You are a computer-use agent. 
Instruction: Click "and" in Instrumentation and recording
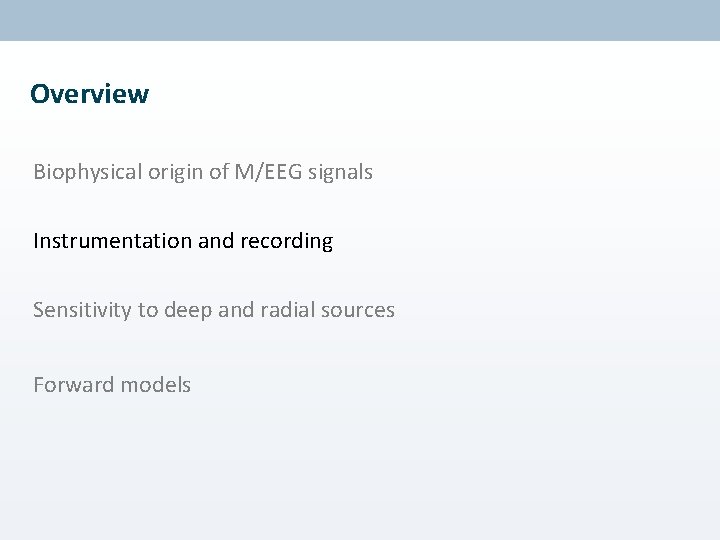coord(216,241)
